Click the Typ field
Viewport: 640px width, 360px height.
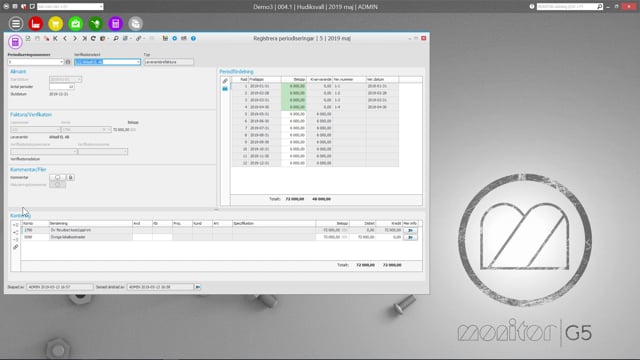click(x=169, y=62)
